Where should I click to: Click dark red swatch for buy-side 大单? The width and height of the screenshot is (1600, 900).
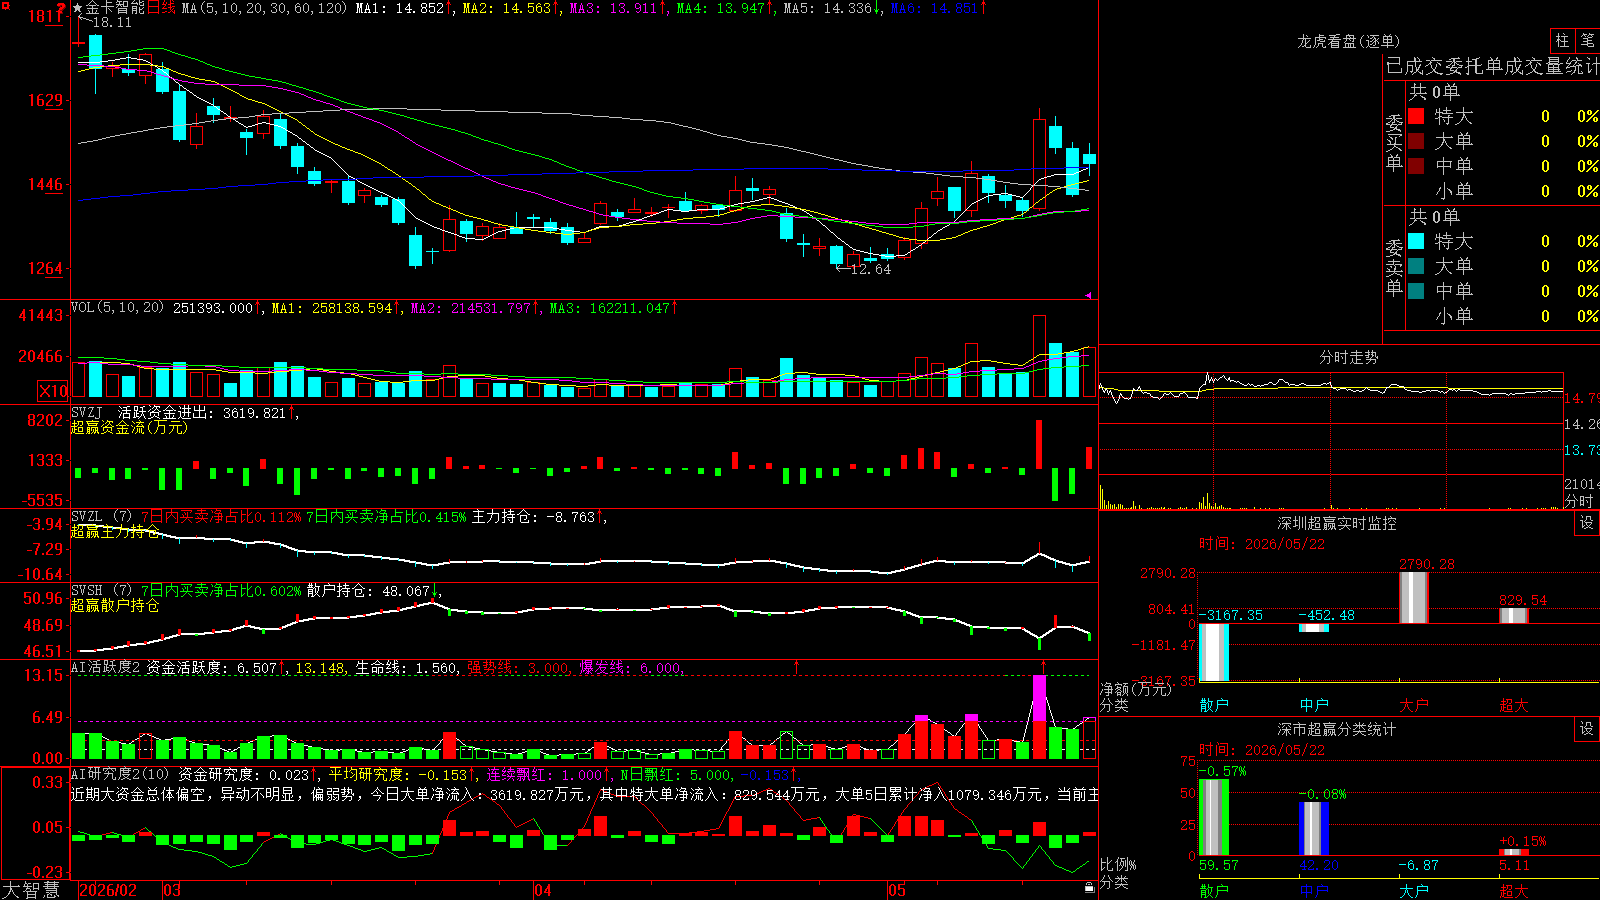click(x=1416, y=141)
